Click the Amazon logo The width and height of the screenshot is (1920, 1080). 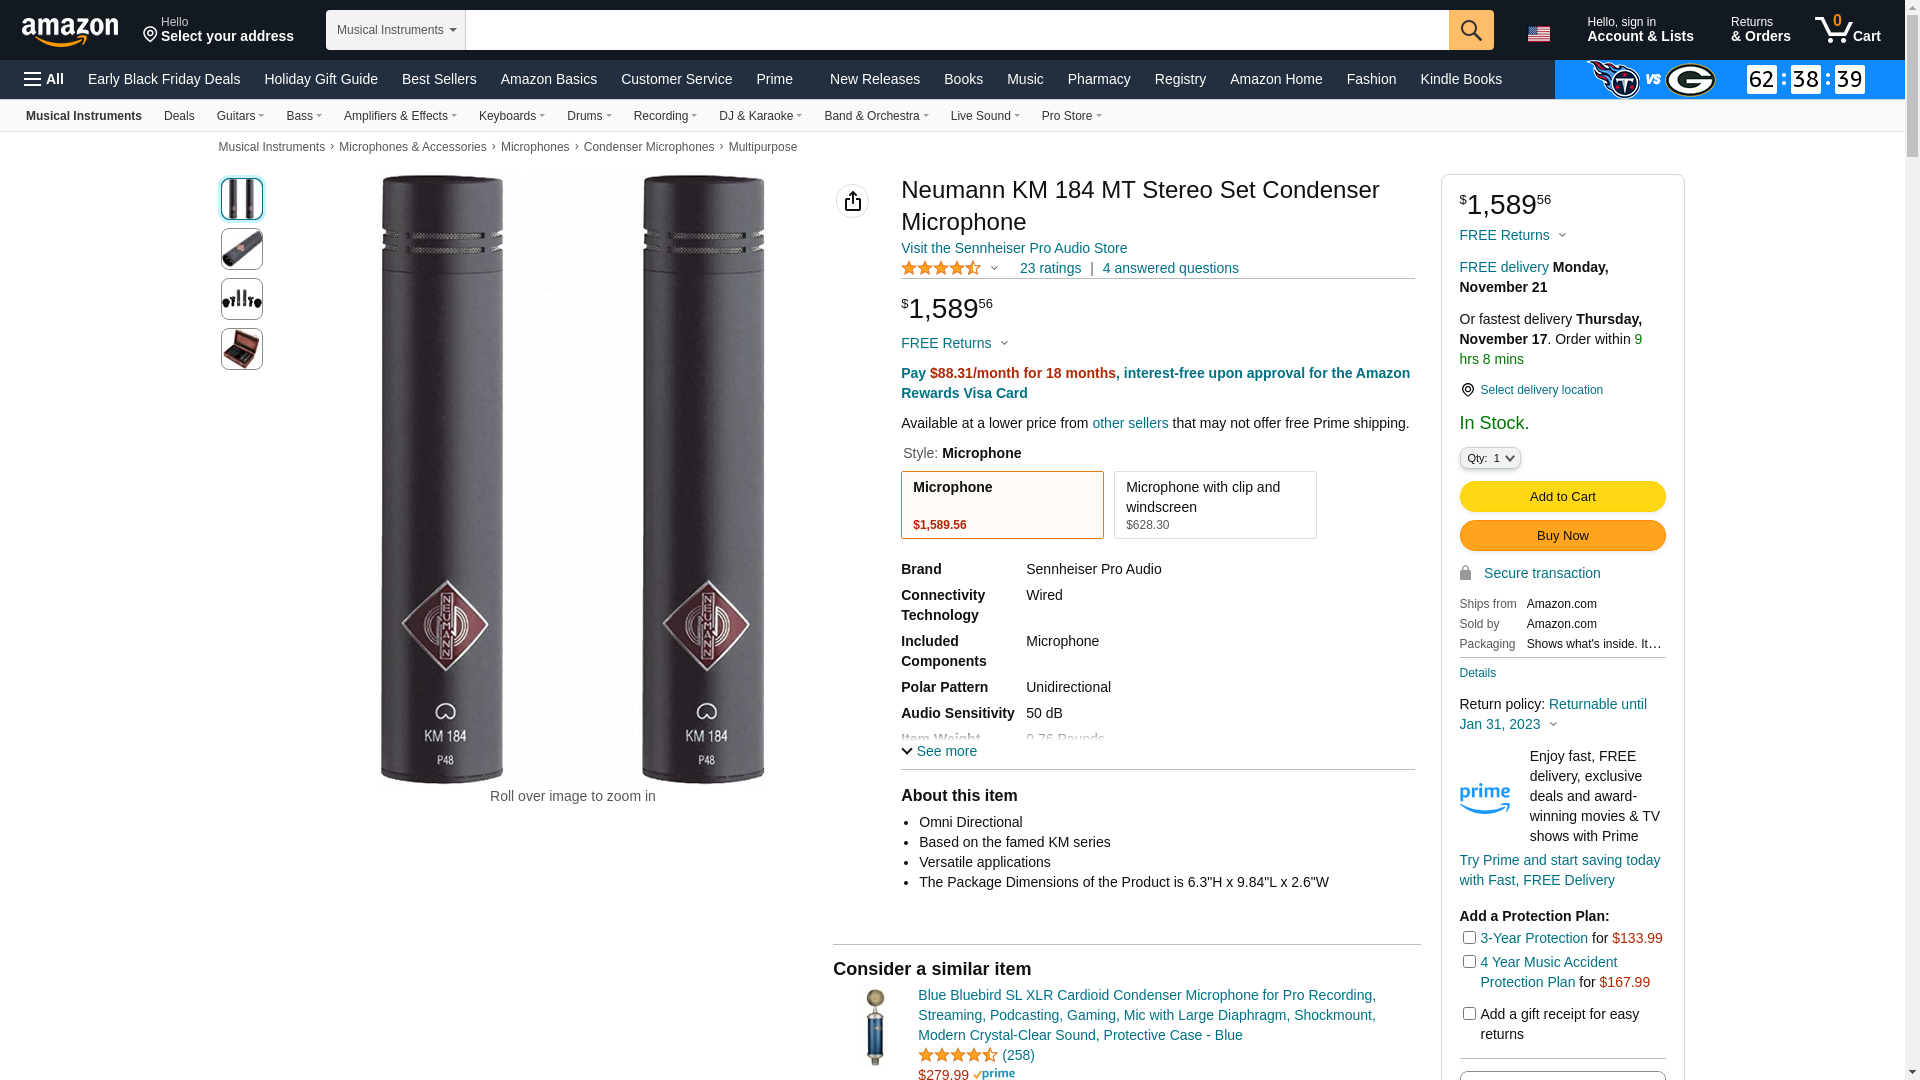70,31
